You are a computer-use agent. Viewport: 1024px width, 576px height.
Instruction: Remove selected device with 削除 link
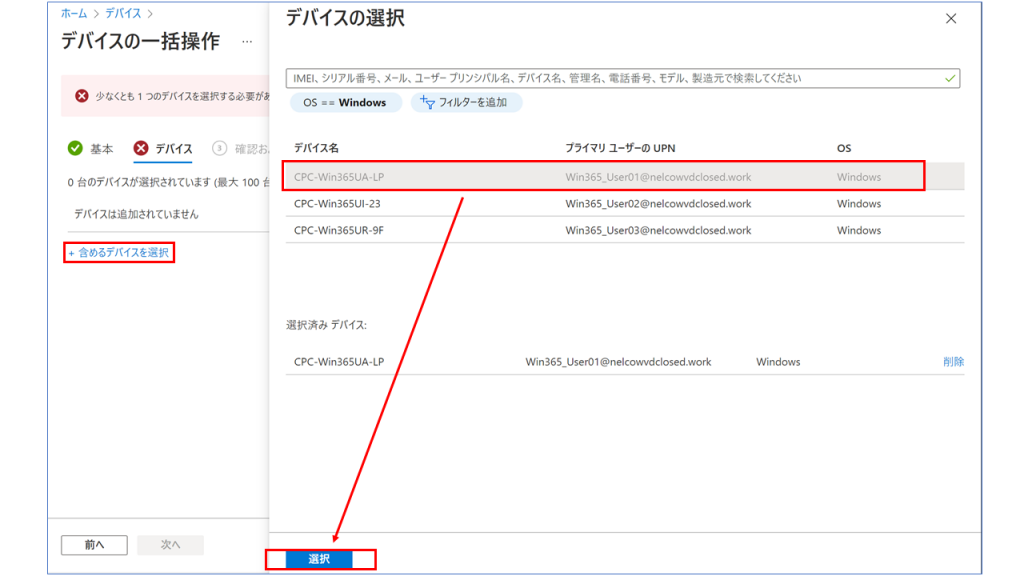[x=953, y=362]
